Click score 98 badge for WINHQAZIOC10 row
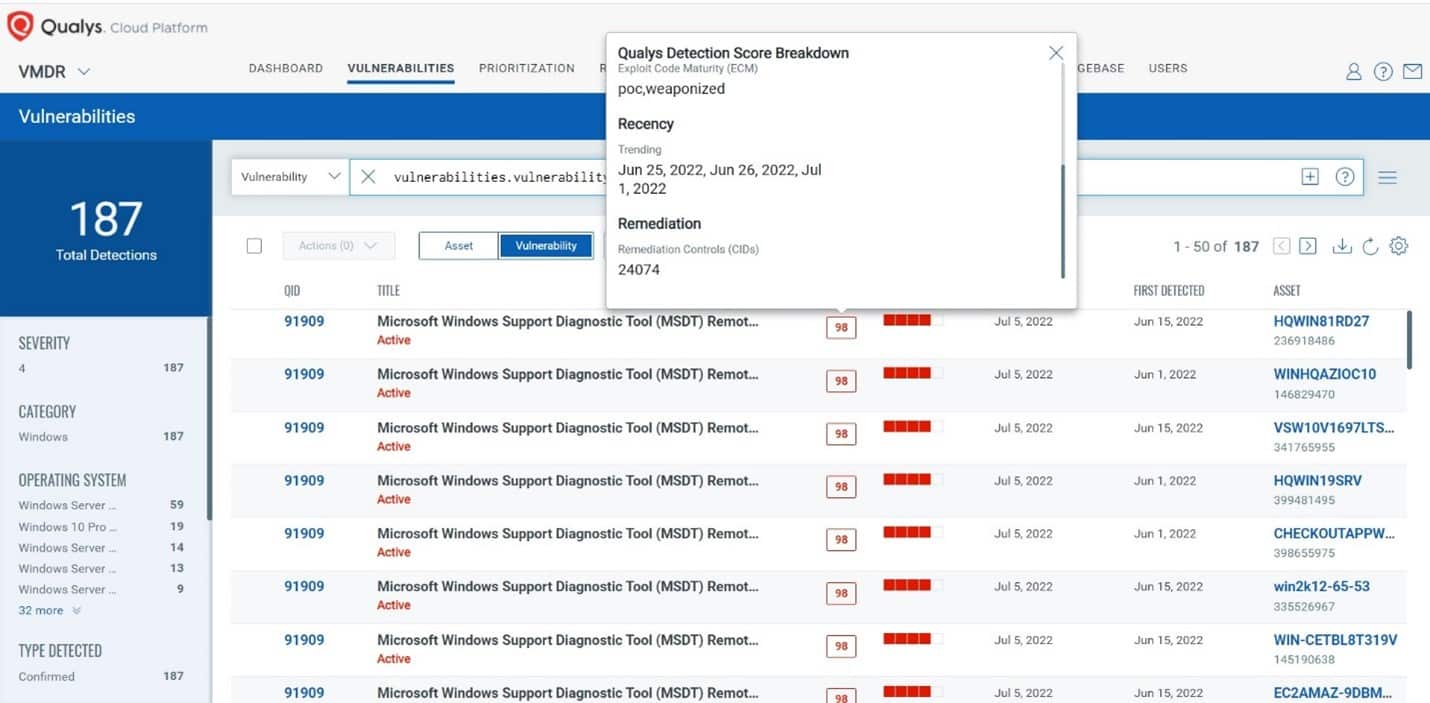The height and width of the screenshot is (703, 1430). click(841, 381)
